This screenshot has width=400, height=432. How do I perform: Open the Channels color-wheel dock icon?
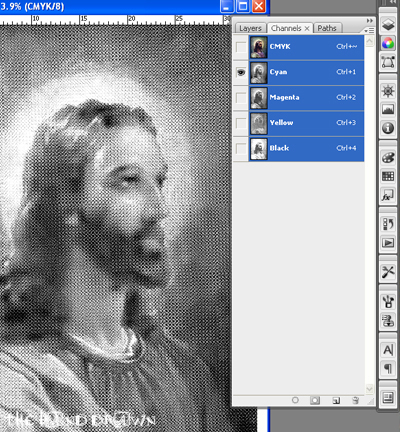pyautogui.click(x=388, y=43)
